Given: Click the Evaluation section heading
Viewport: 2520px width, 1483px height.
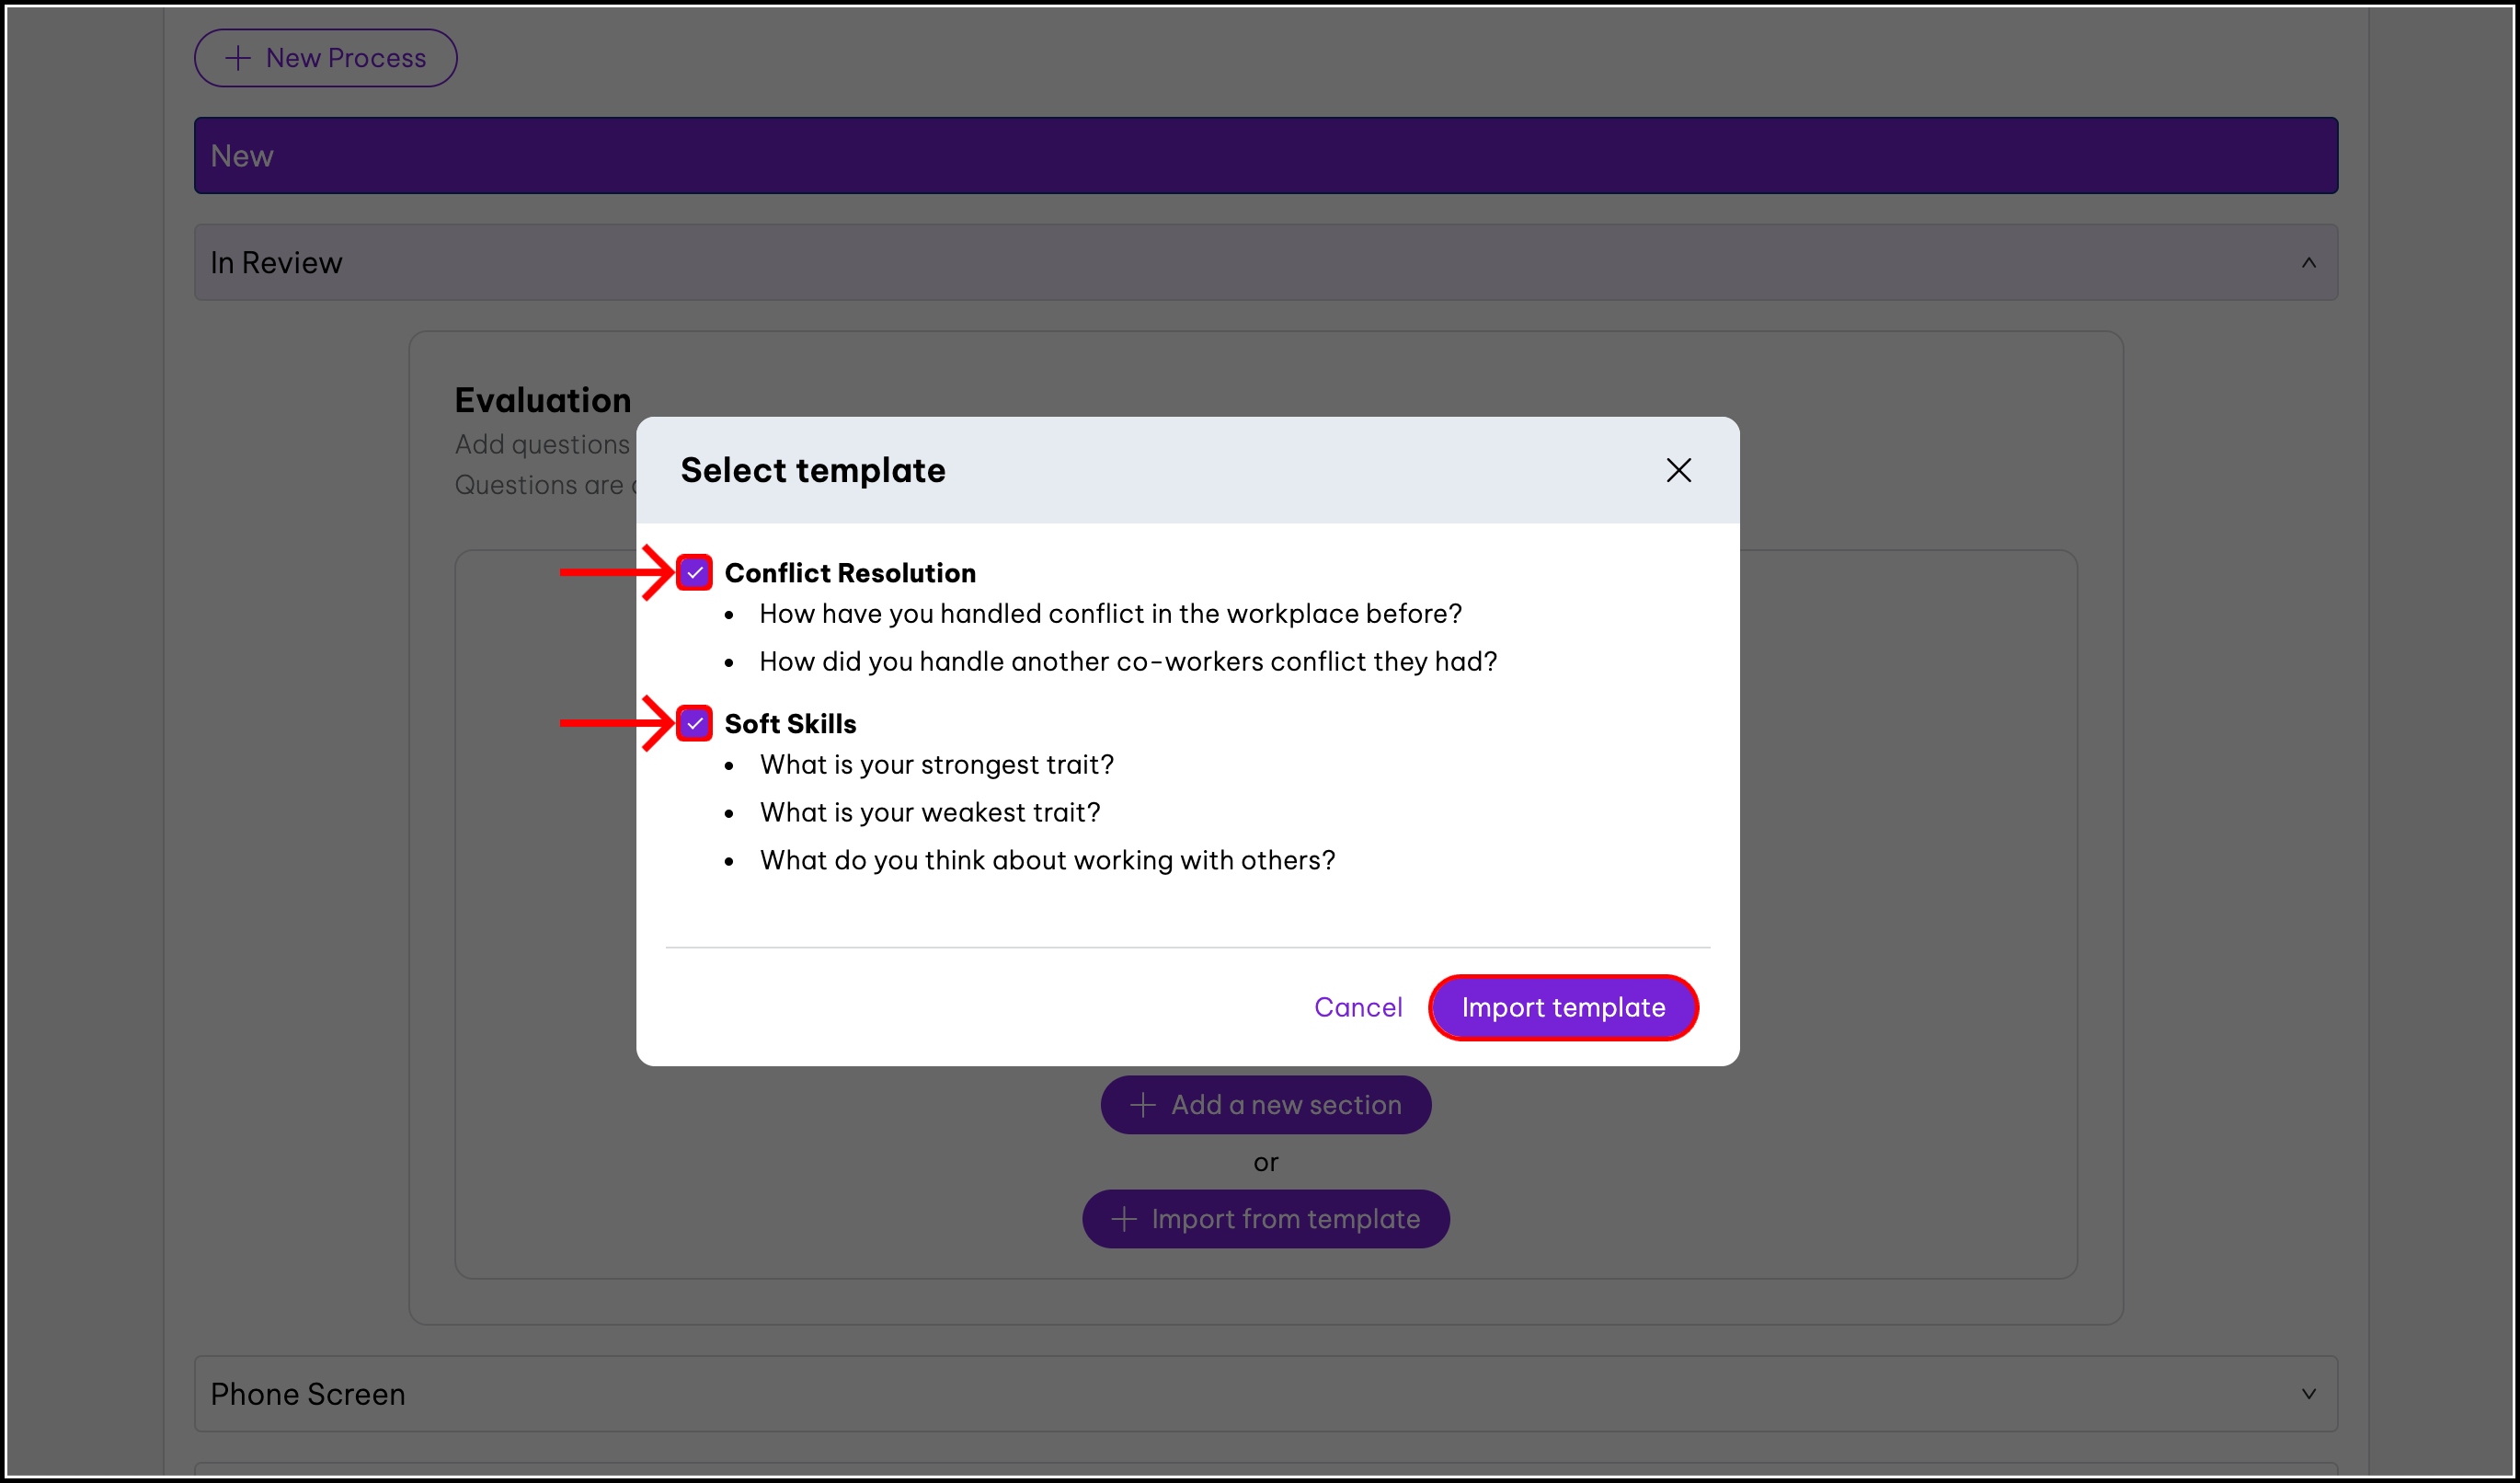Looking at the screenshot, I should click(543, 400).
